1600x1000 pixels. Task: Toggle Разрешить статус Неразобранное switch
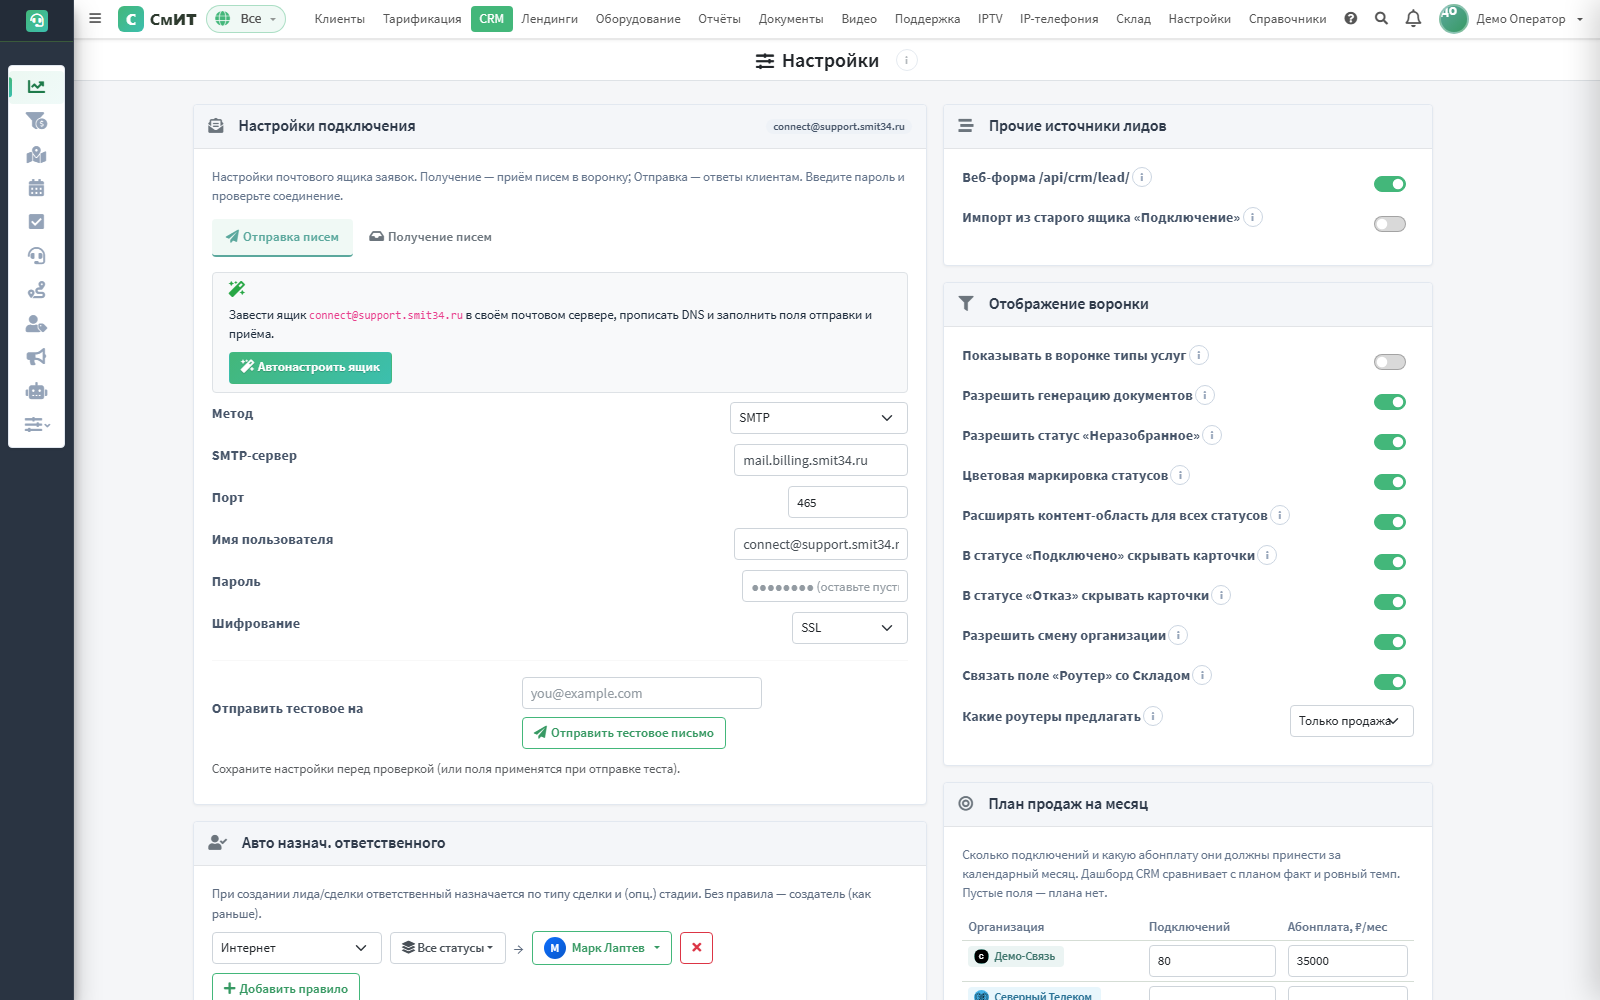(1390, 442)
